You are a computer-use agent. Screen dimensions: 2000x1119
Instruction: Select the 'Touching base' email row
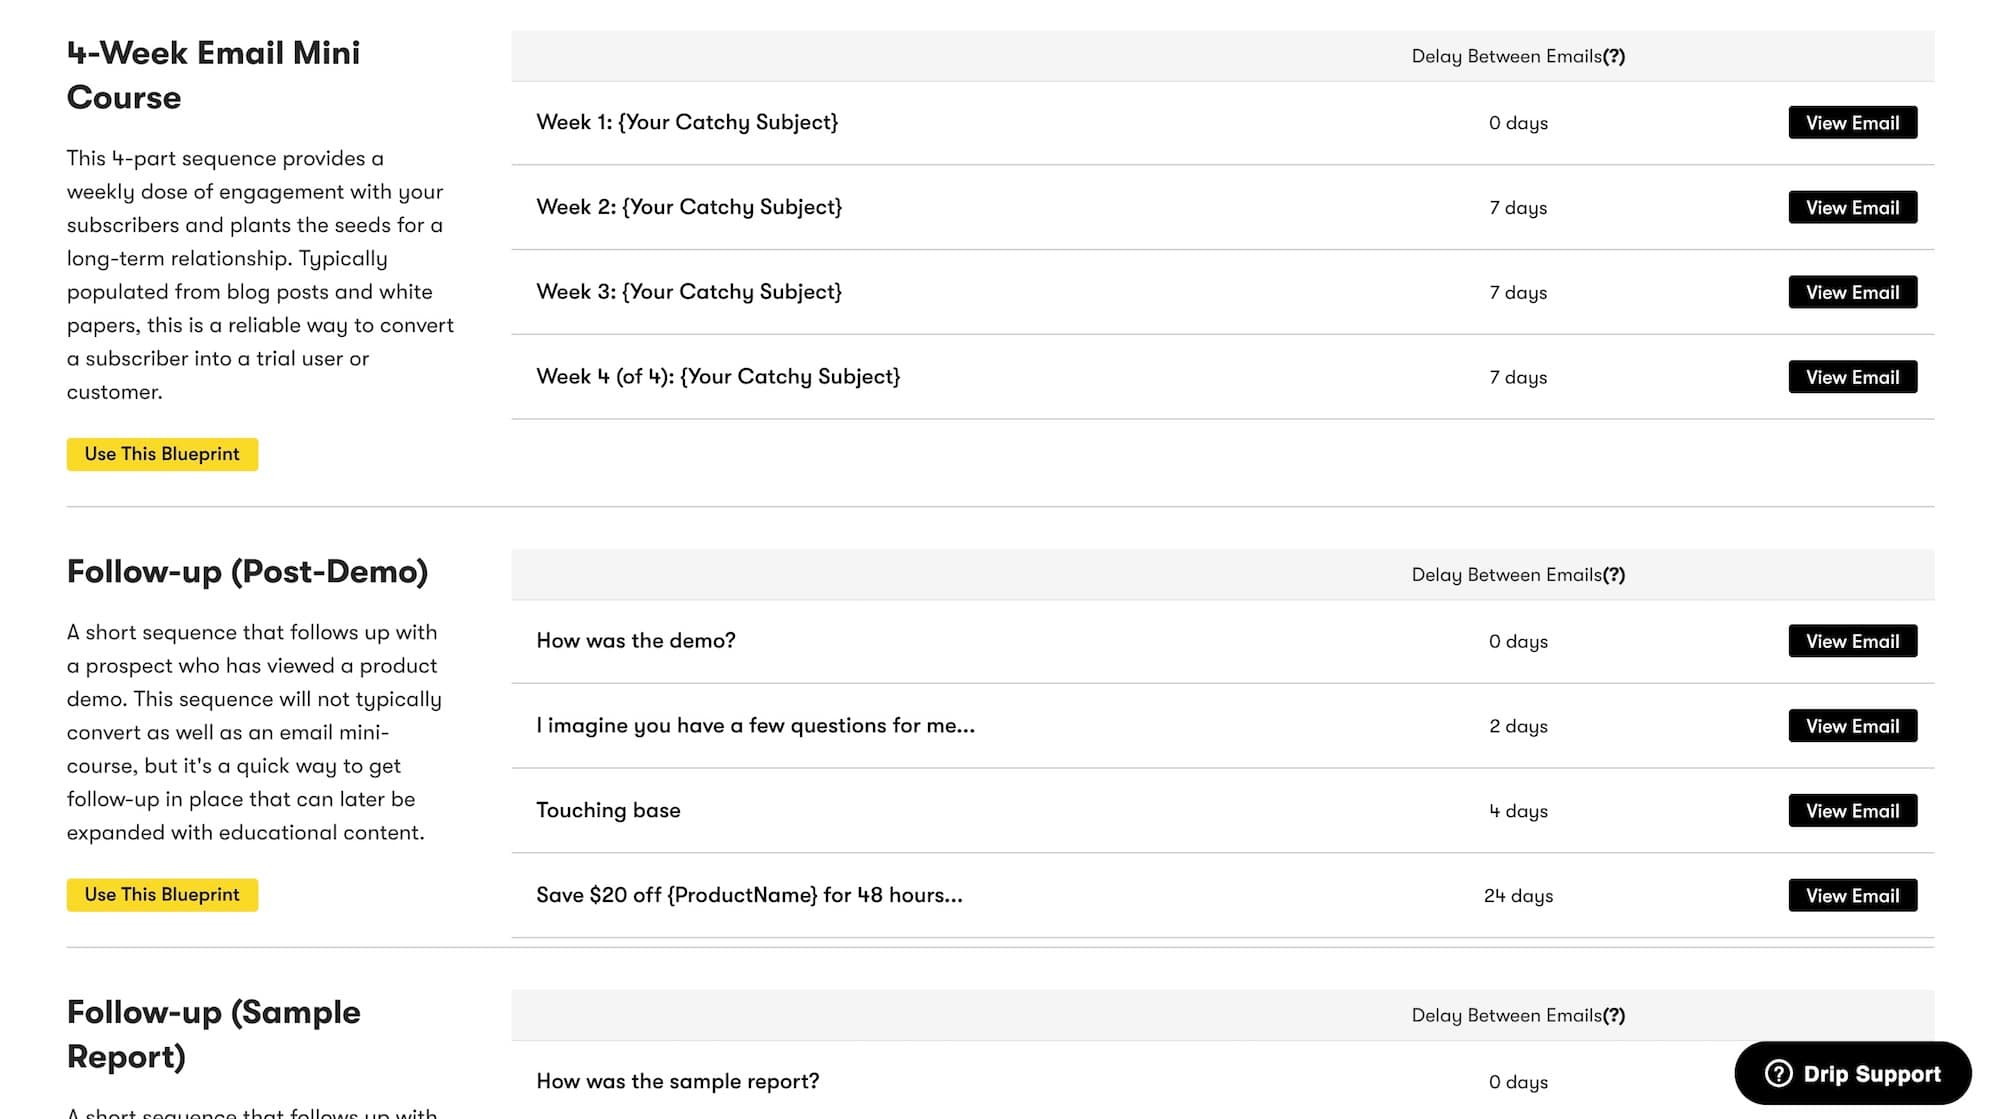pyautogui.click(x=607, y=811)
